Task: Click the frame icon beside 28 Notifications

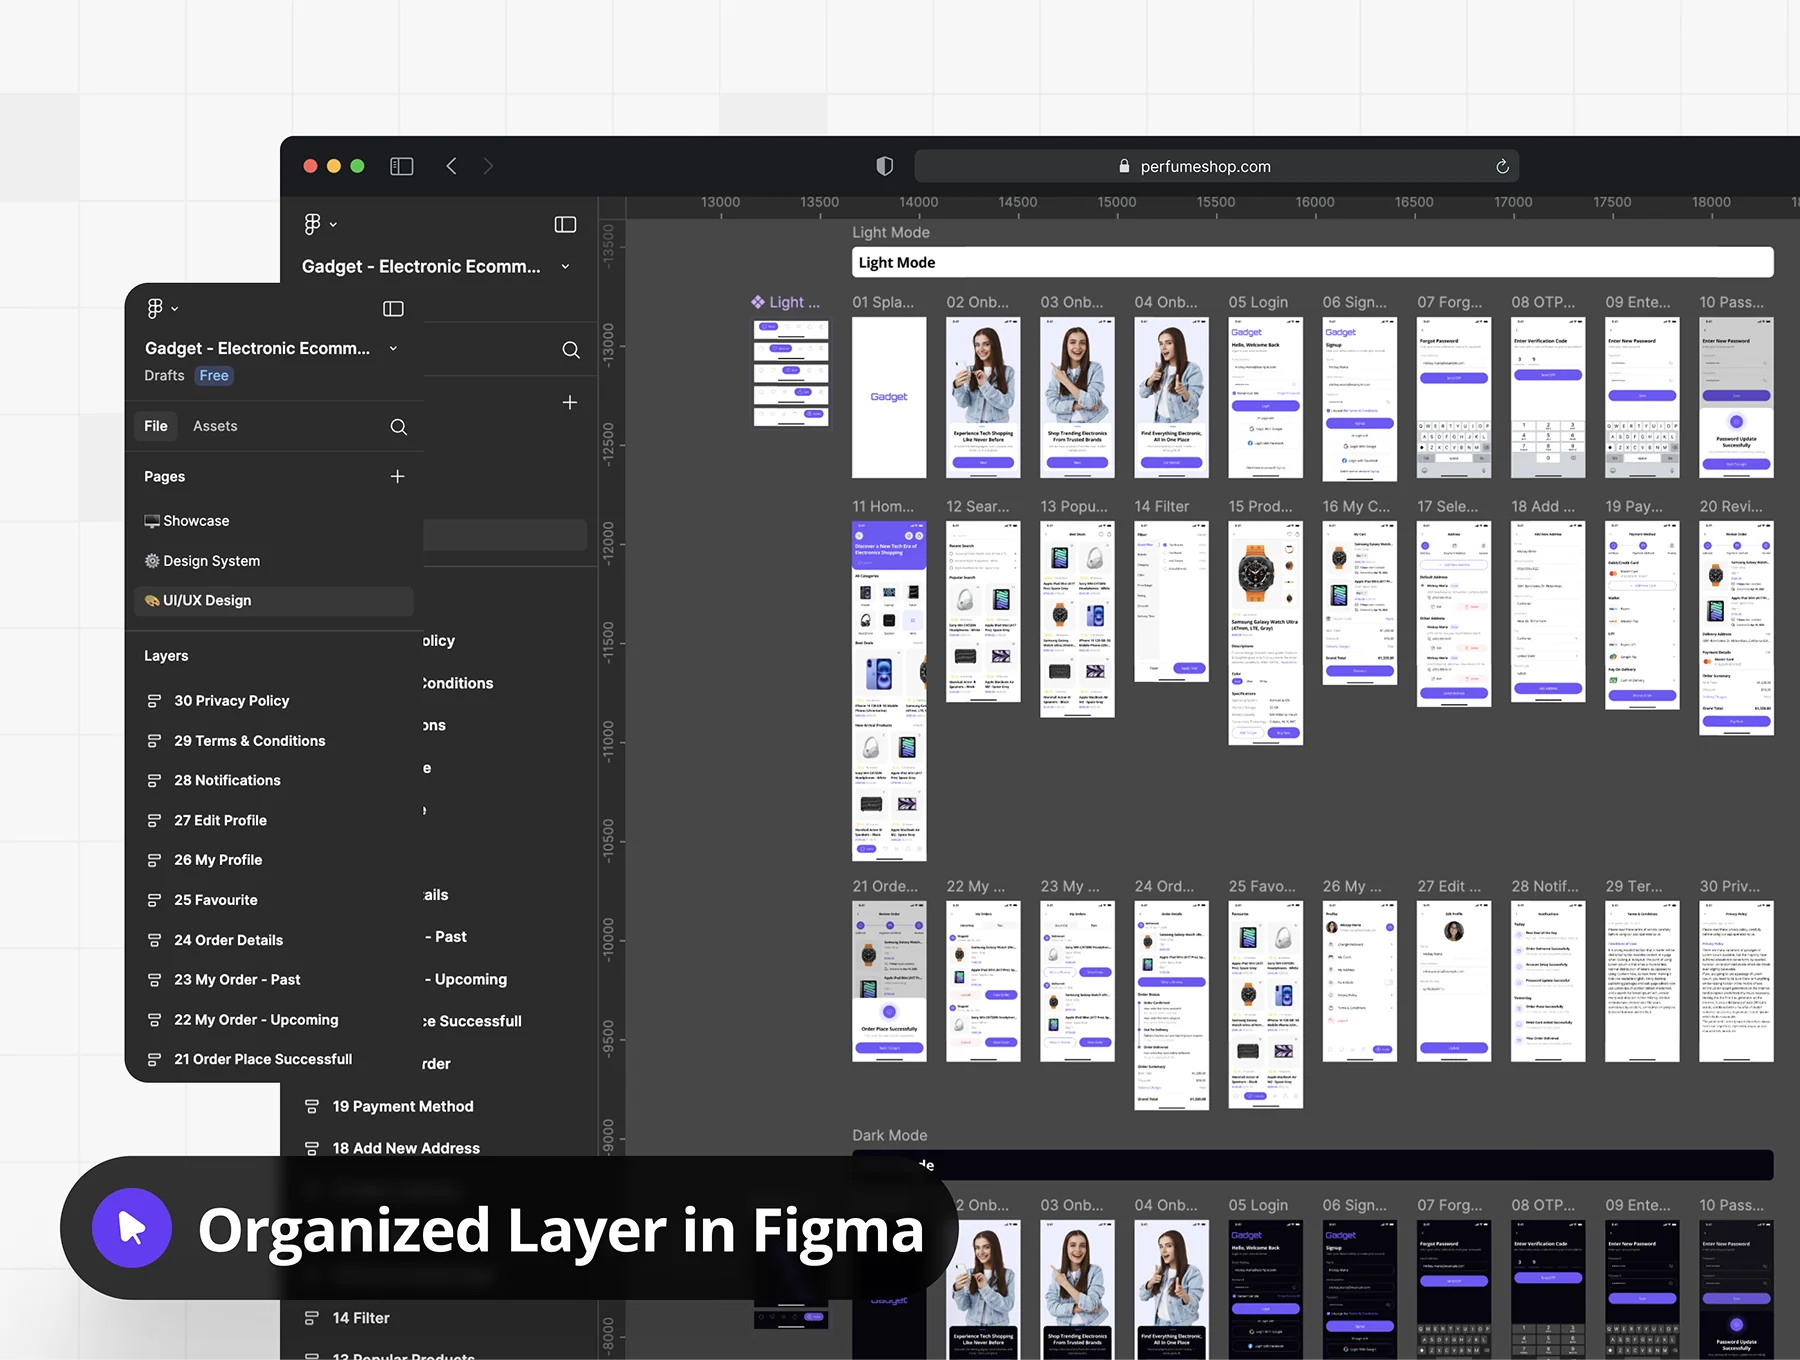Action: [154, 781]
